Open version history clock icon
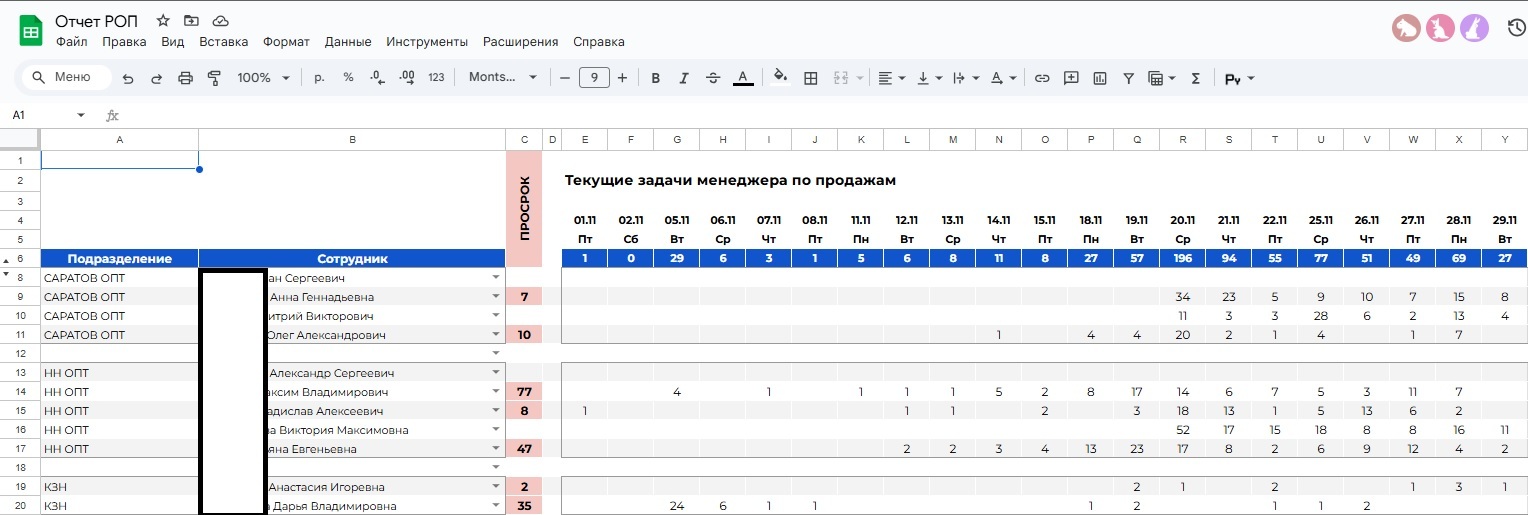 pyautogui.click(x=1516, y=28)
